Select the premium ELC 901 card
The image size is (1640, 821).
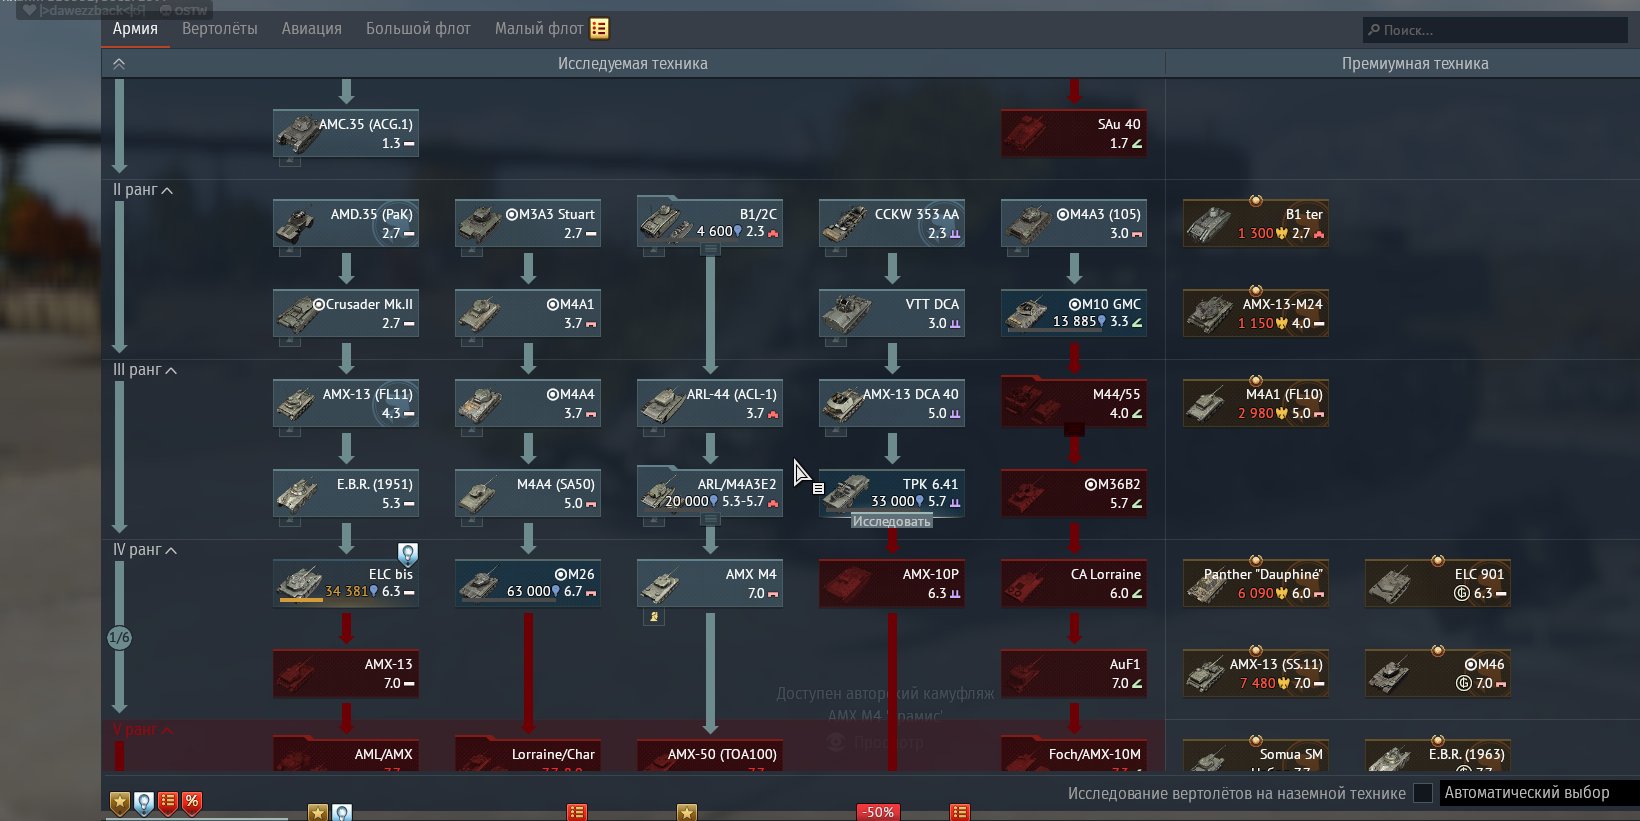pos(1438,583)
